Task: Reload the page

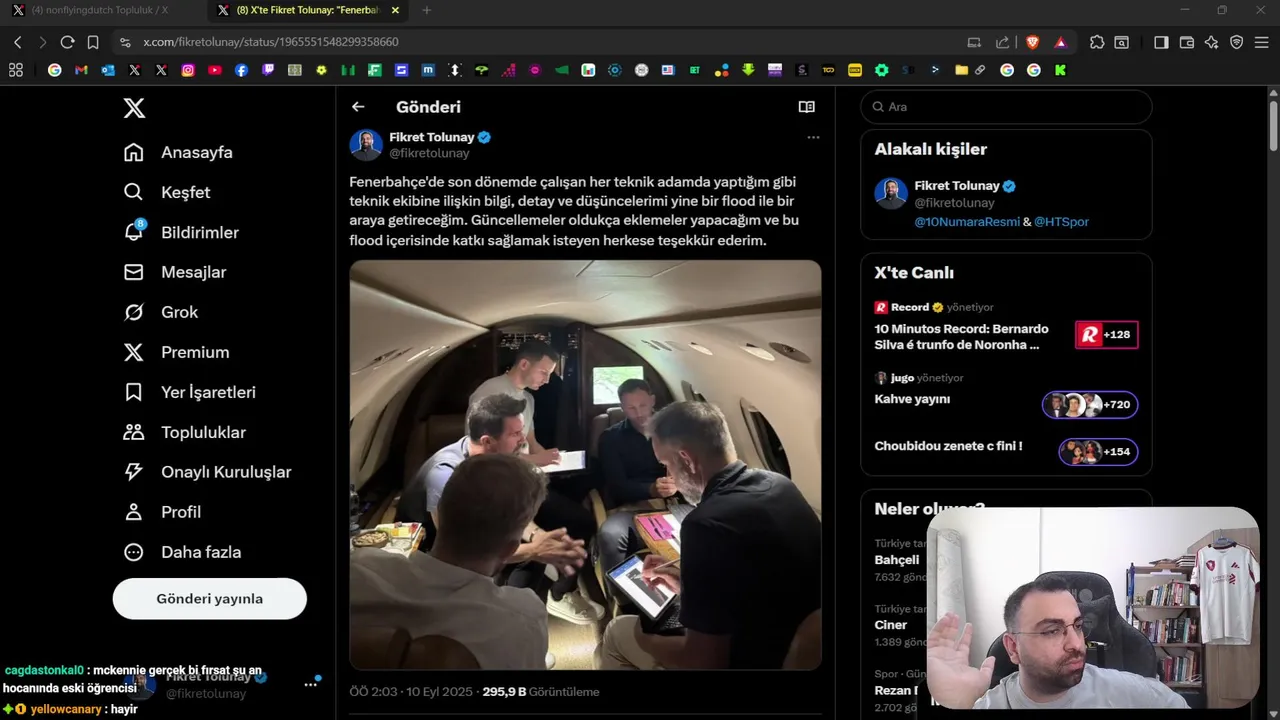Action: point(67,42)
